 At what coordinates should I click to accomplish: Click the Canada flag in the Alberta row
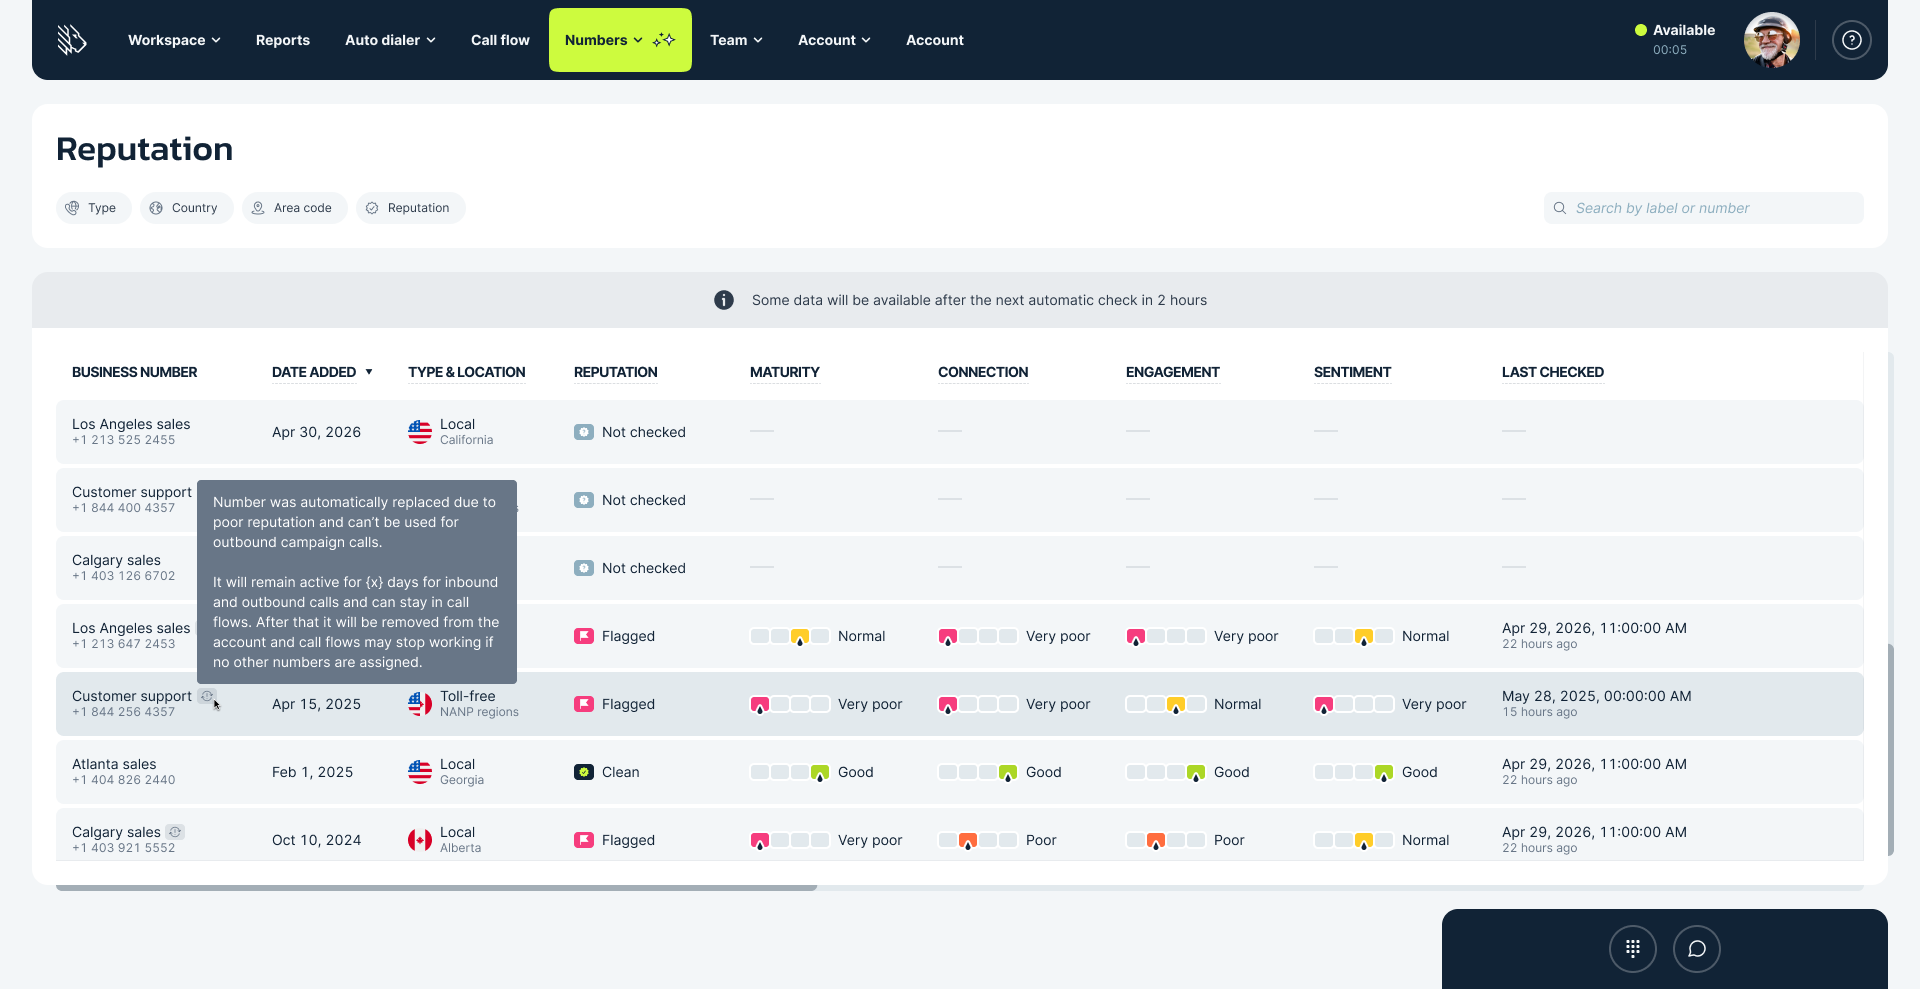point(420,840)
